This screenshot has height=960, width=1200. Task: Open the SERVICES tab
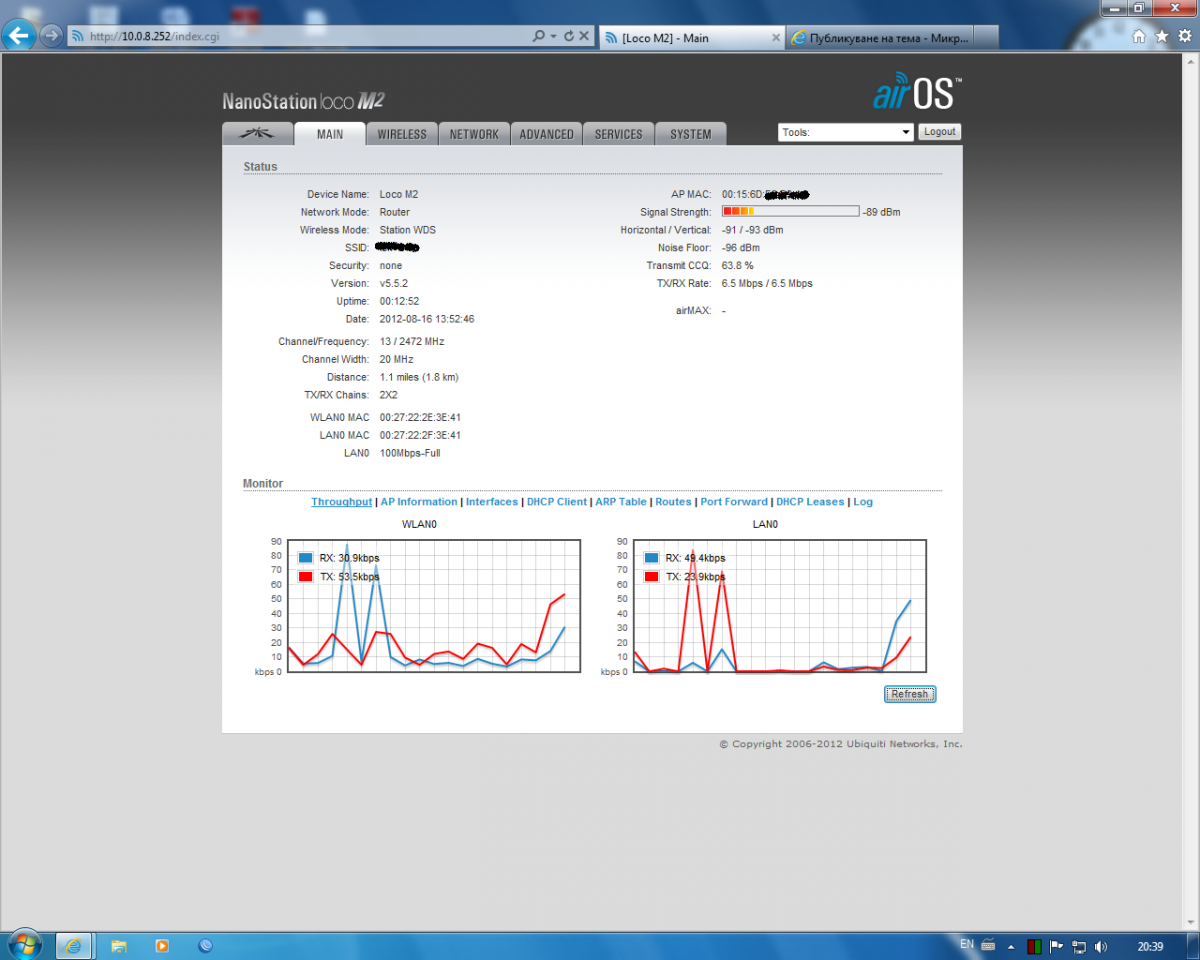tap(618, 134)
